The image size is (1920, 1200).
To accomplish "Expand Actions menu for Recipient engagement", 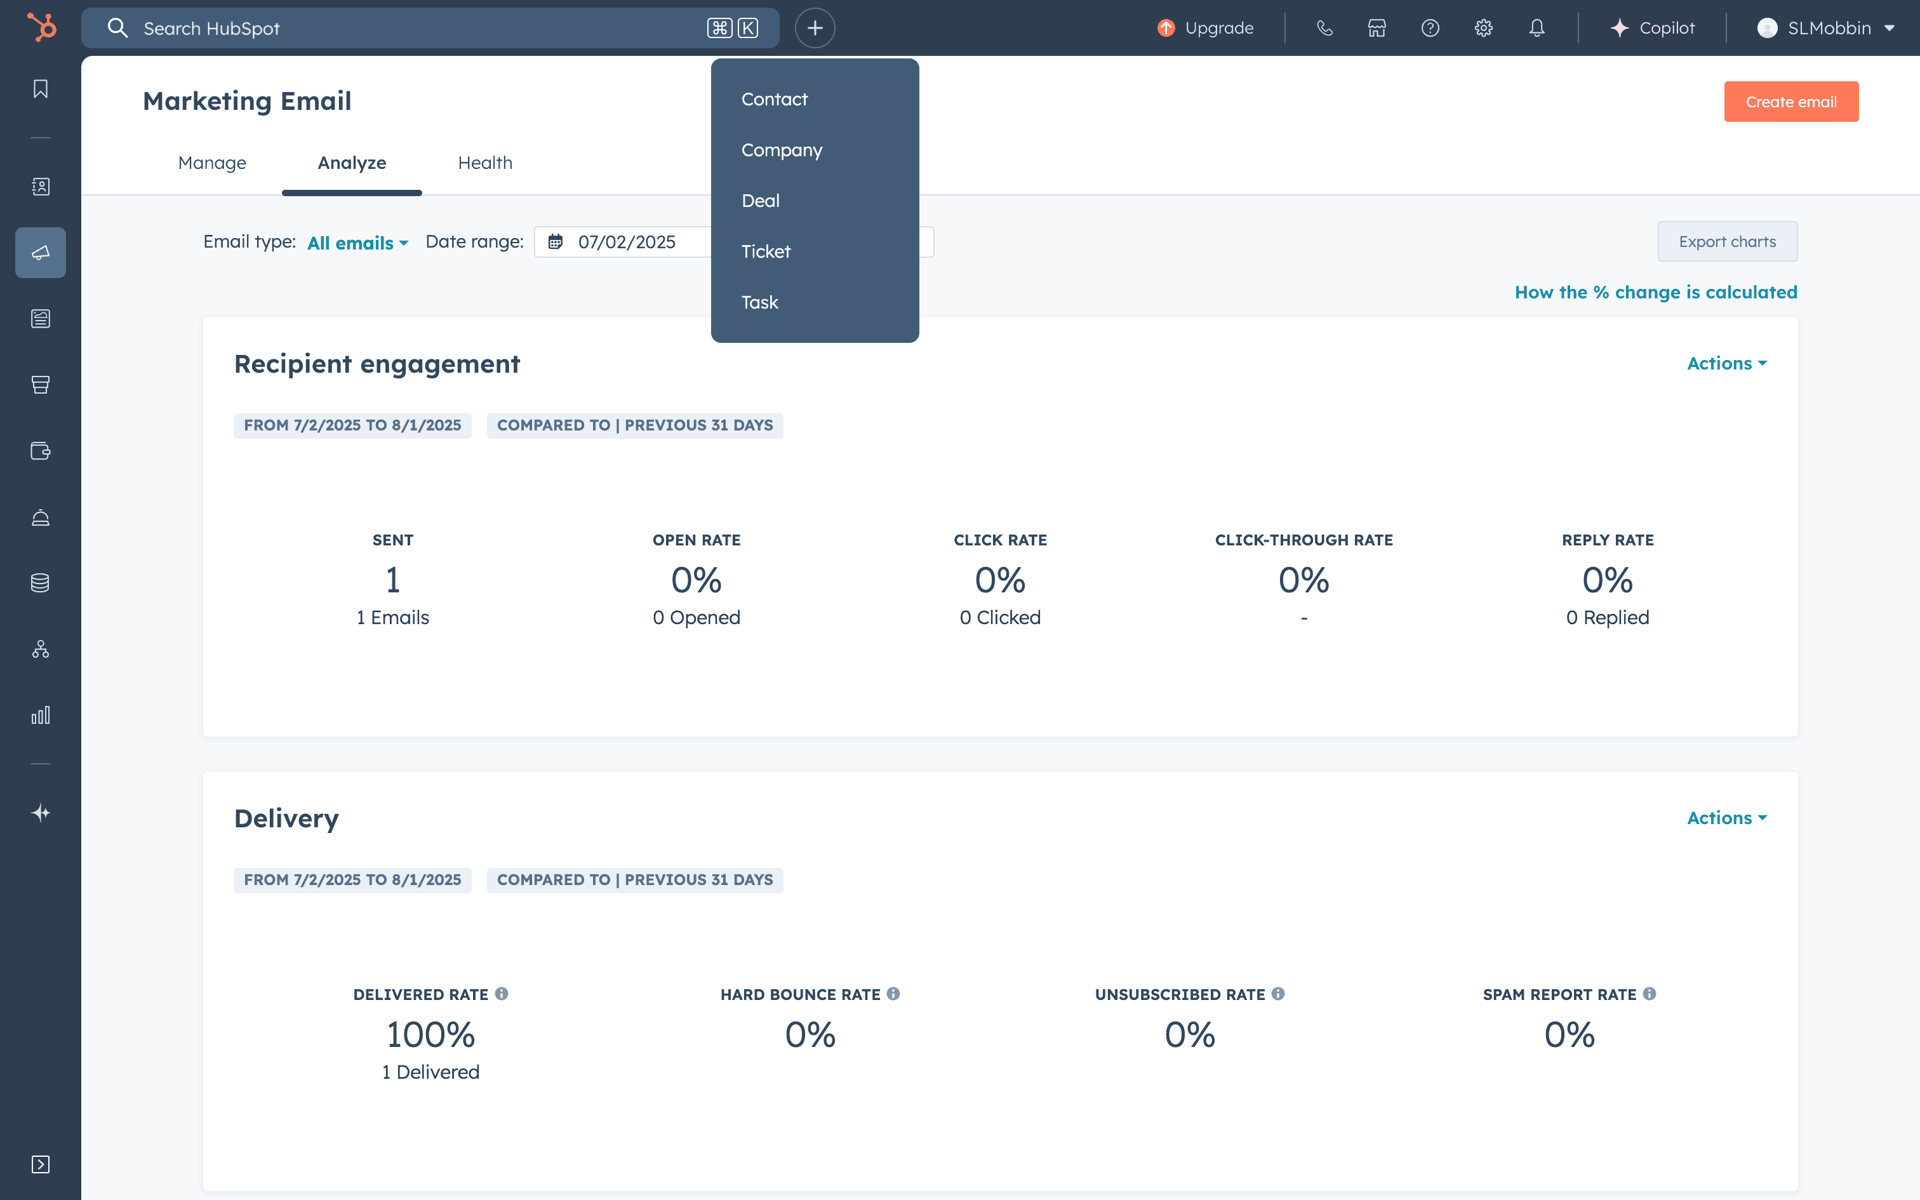I will click(1727, 363).
